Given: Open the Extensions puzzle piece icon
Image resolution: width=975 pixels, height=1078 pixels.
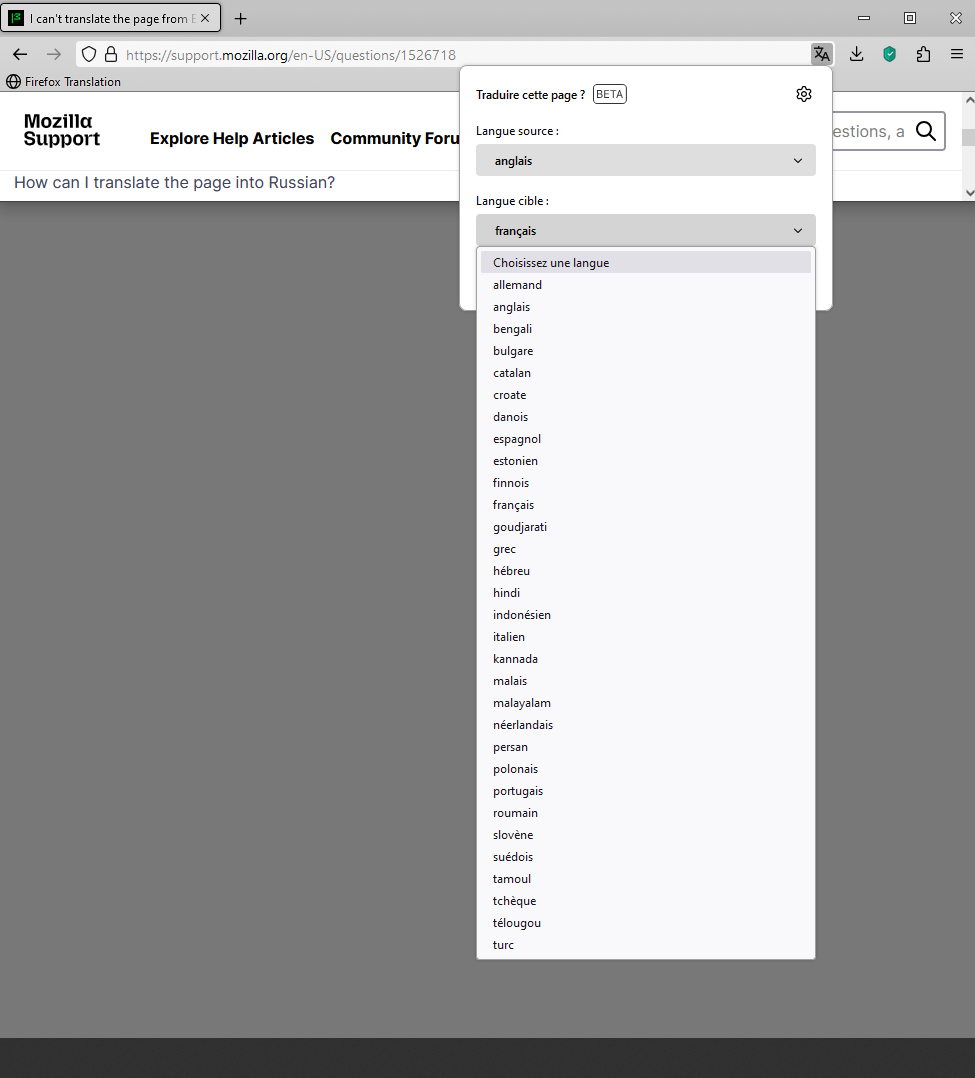Looking at the screenshot, I should click(923, 54).
